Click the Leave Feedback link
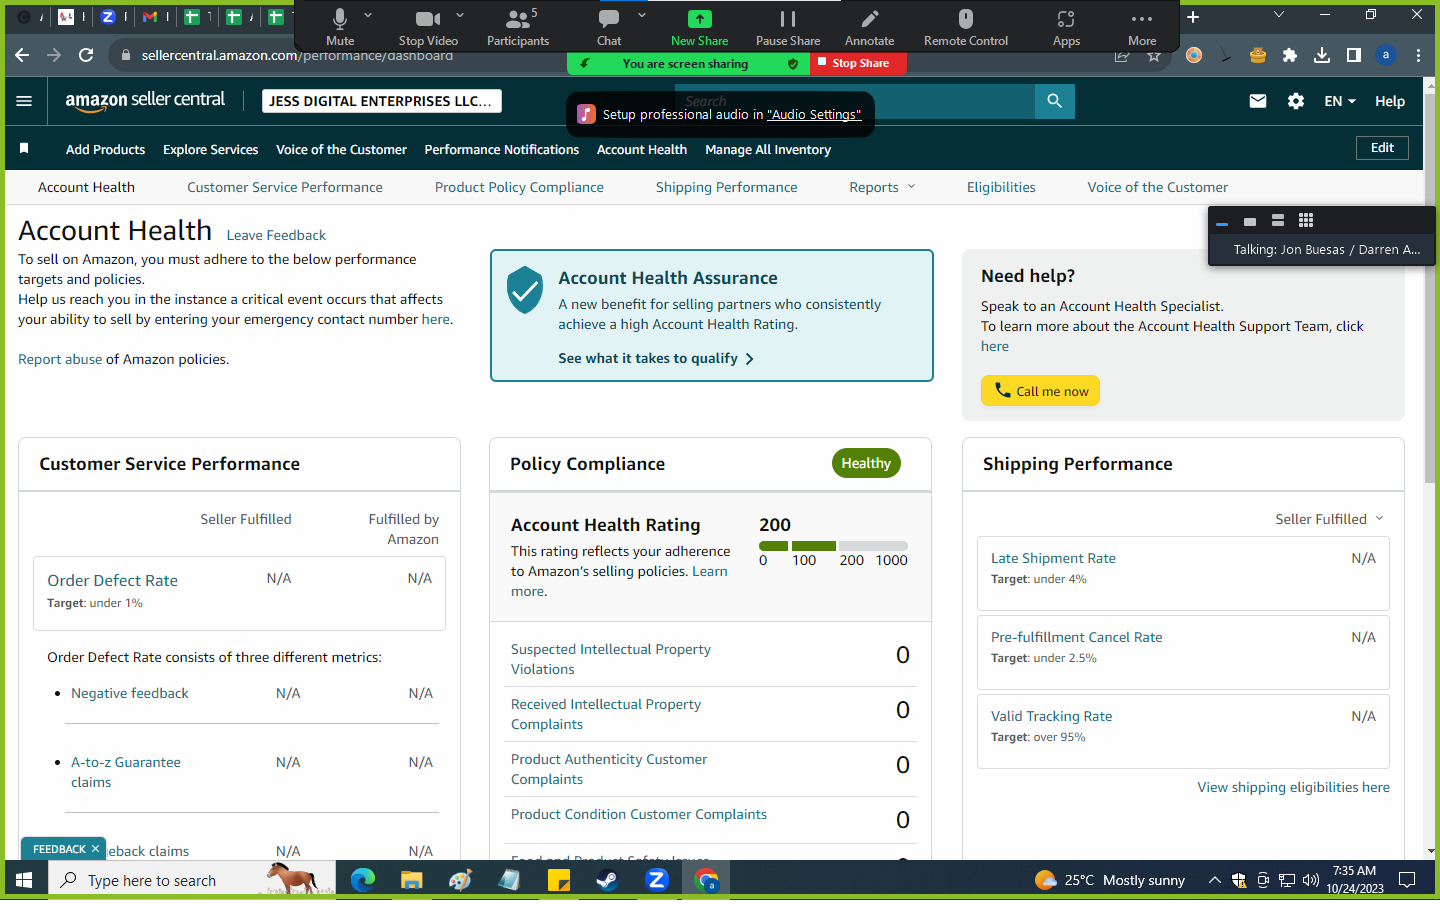 click(276, 236)
